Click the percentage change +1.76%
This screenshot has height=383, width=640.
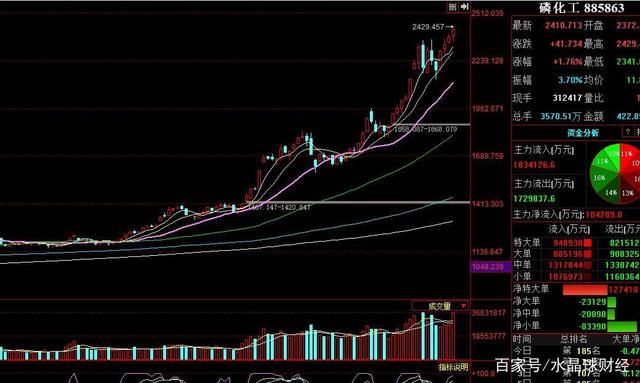(568, 62)
